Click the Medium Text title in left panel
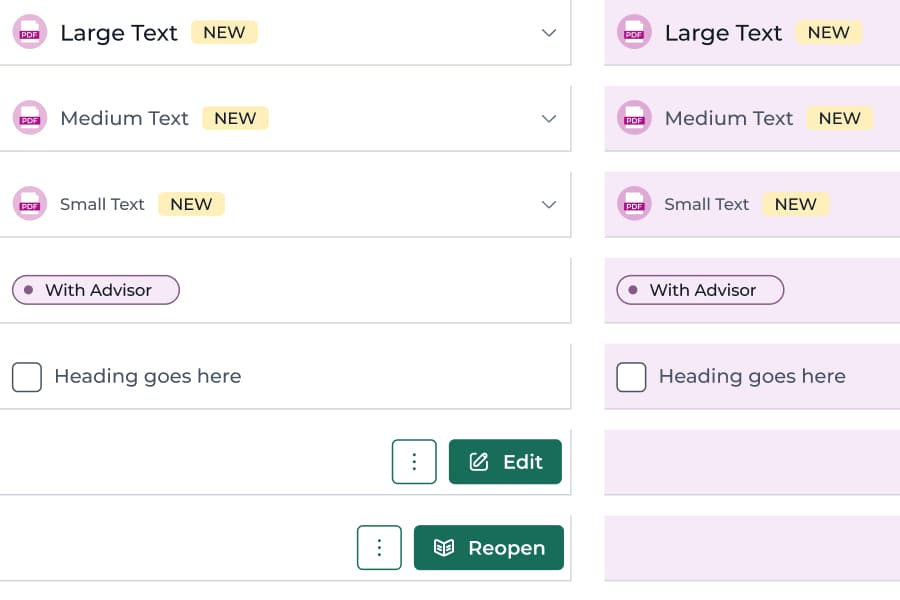Viewport: 900px width, 600px height. coord(124,118)
